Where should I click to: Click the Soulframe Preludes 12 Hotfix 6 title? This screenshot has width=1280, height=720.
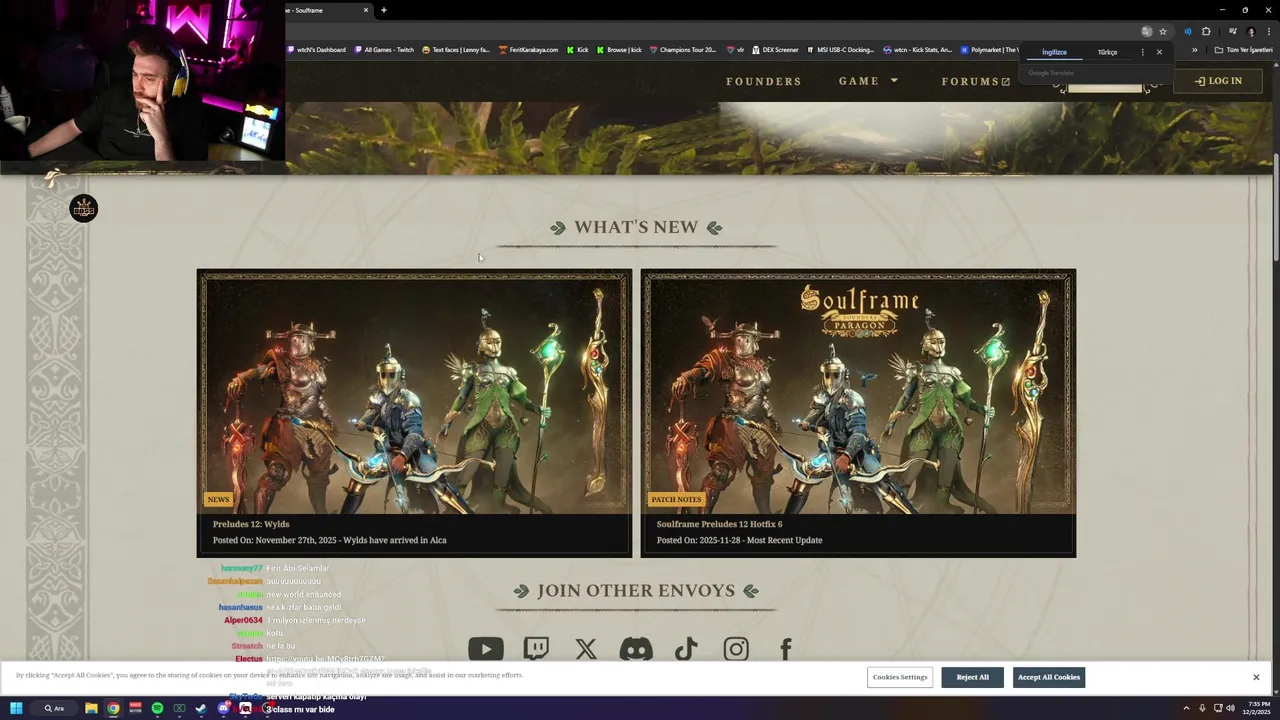point(719,524)
